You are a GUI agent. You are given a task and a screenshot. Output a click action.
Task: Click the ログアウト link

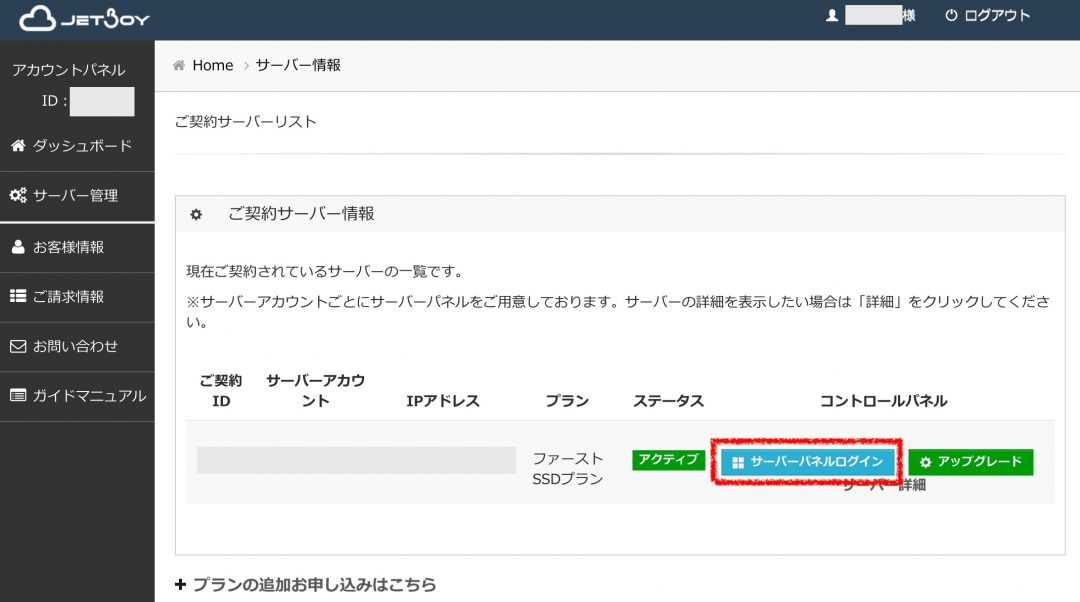[996, 16]
